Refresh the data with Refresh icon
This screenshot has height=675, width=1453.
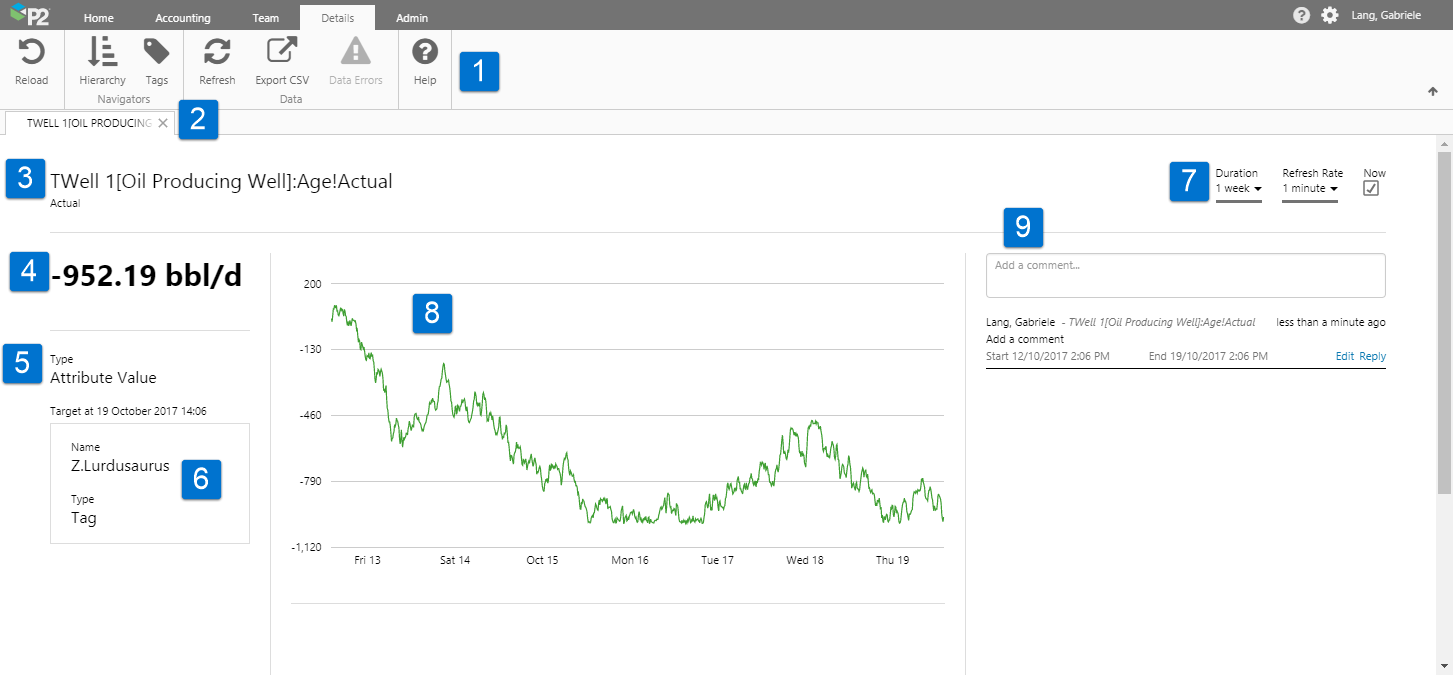click(x=217, y=53)
